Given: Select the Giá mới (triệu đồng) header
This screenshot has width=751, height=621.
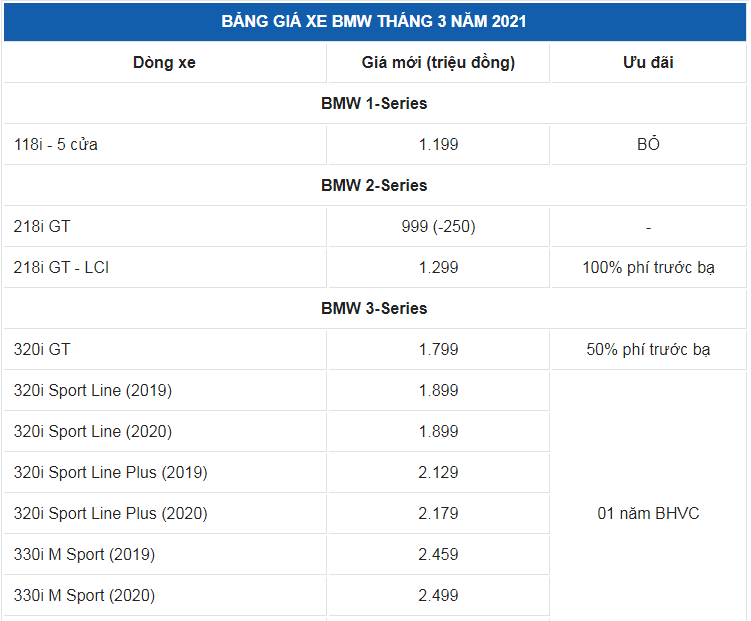Looking at the screenshot, I should click(438, 63).
